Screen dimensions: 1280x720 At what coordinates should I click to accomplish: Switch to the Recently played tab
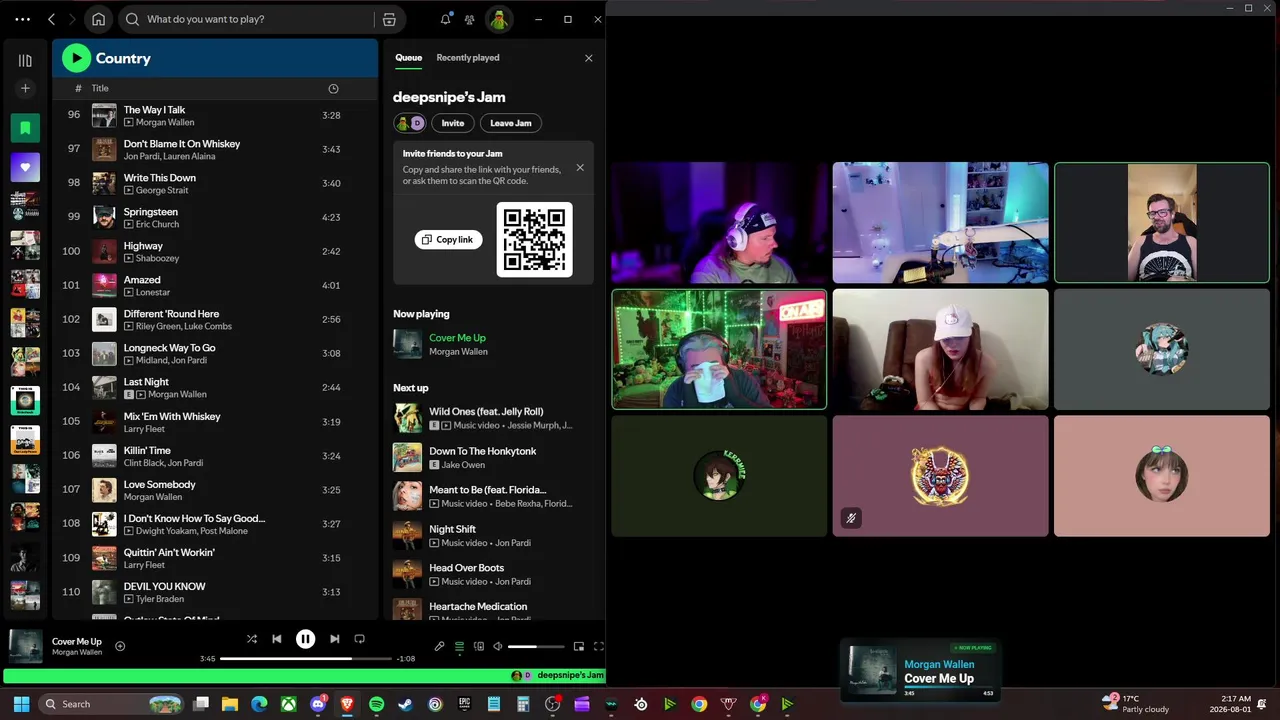point(468,57)
